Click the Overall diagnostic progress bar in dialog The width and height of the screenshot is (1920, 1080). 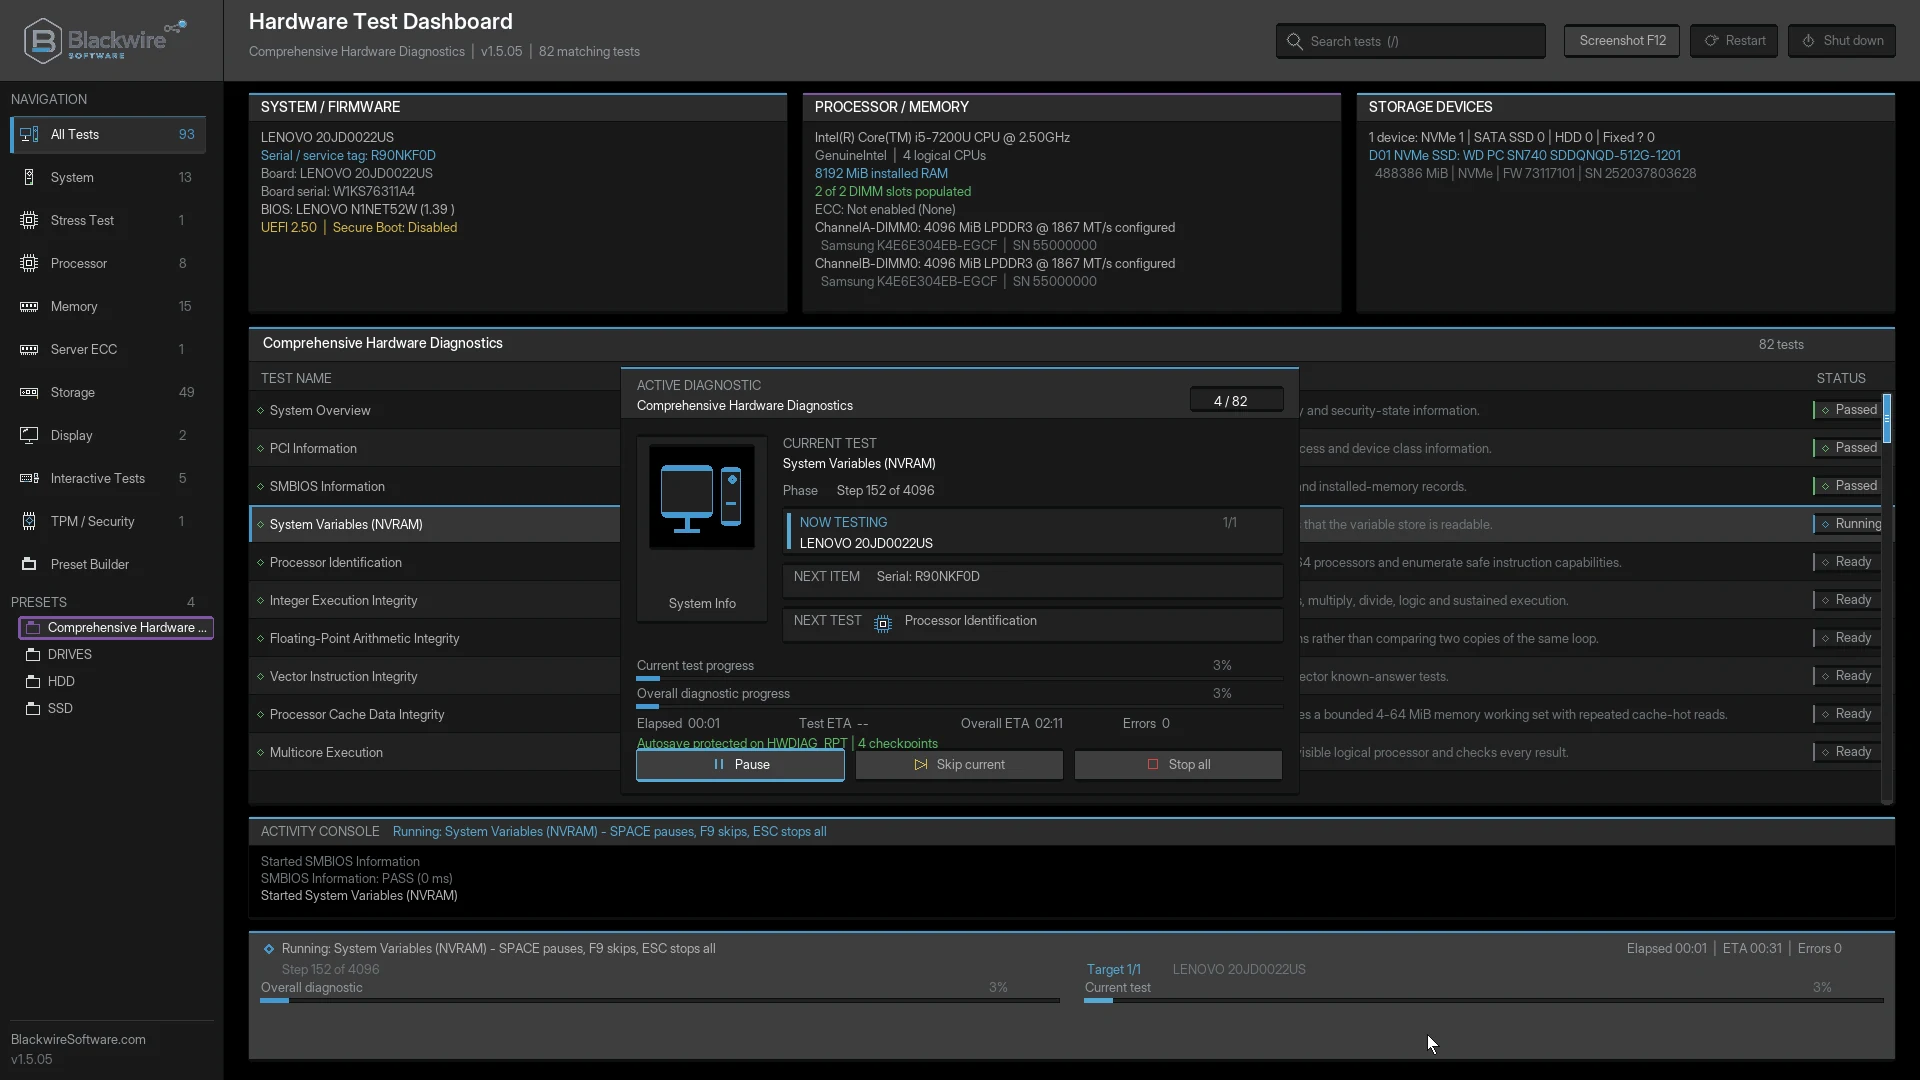point(960,707)
